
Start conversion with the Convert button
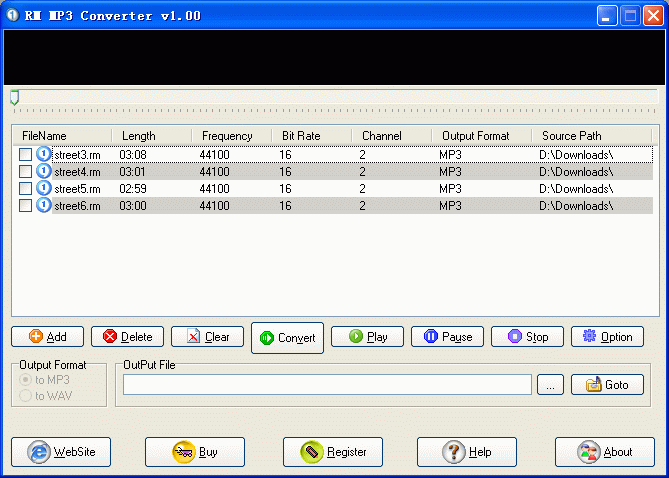[287, 338]
